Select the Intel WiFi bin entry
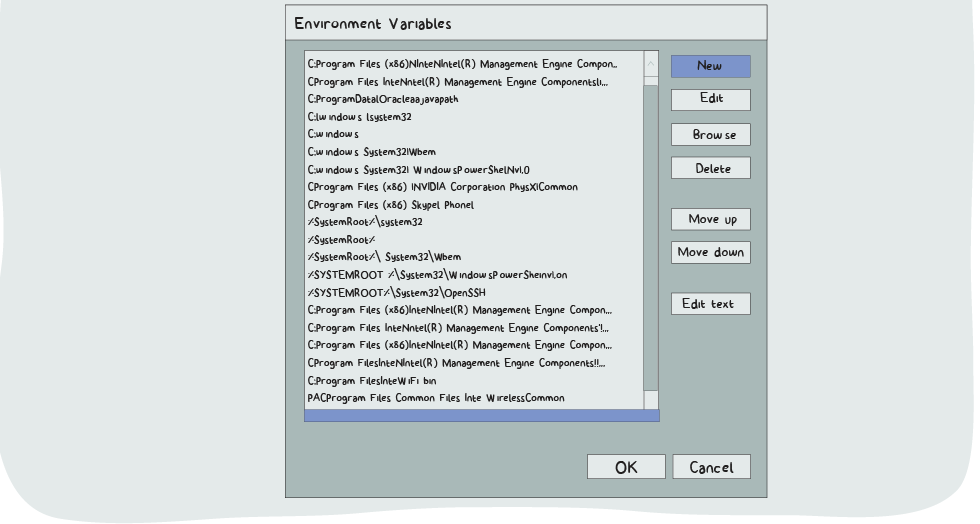The width and height of the screenshot is (980, 524). [x=371, y=381]
